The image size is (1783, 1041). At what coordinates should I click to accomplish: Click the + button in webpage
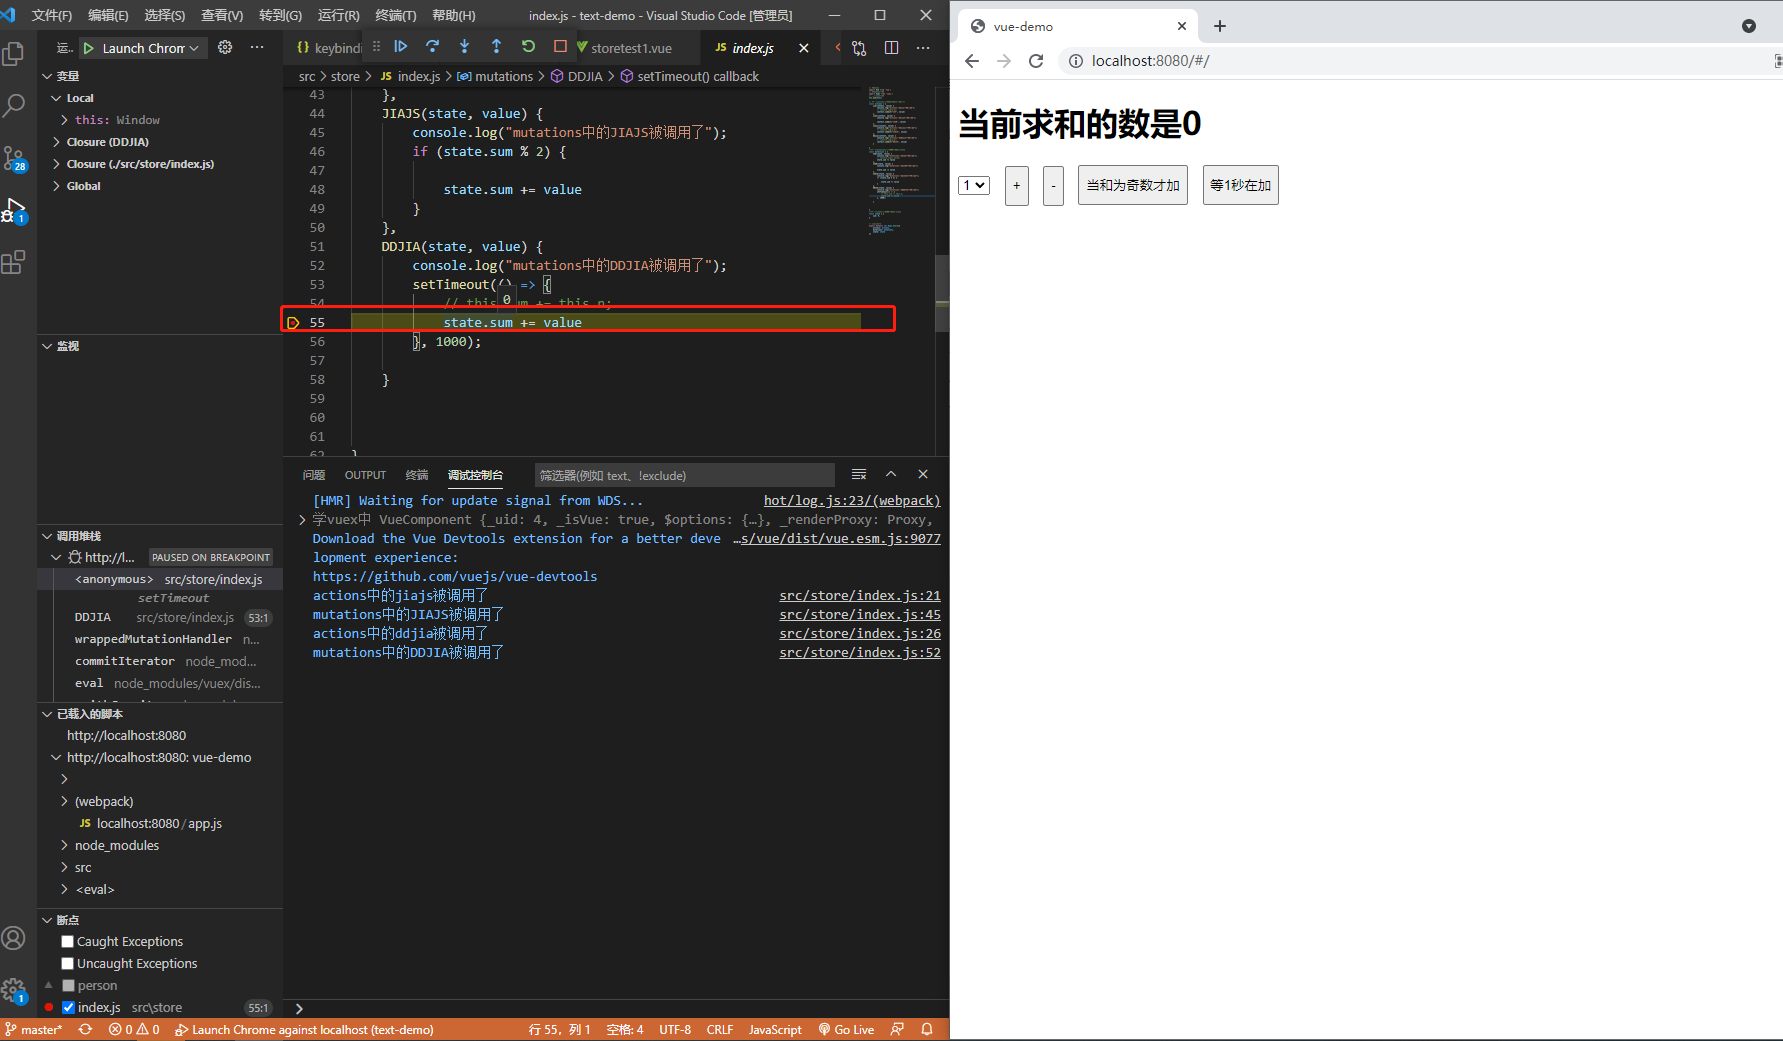click(1017, 185)
